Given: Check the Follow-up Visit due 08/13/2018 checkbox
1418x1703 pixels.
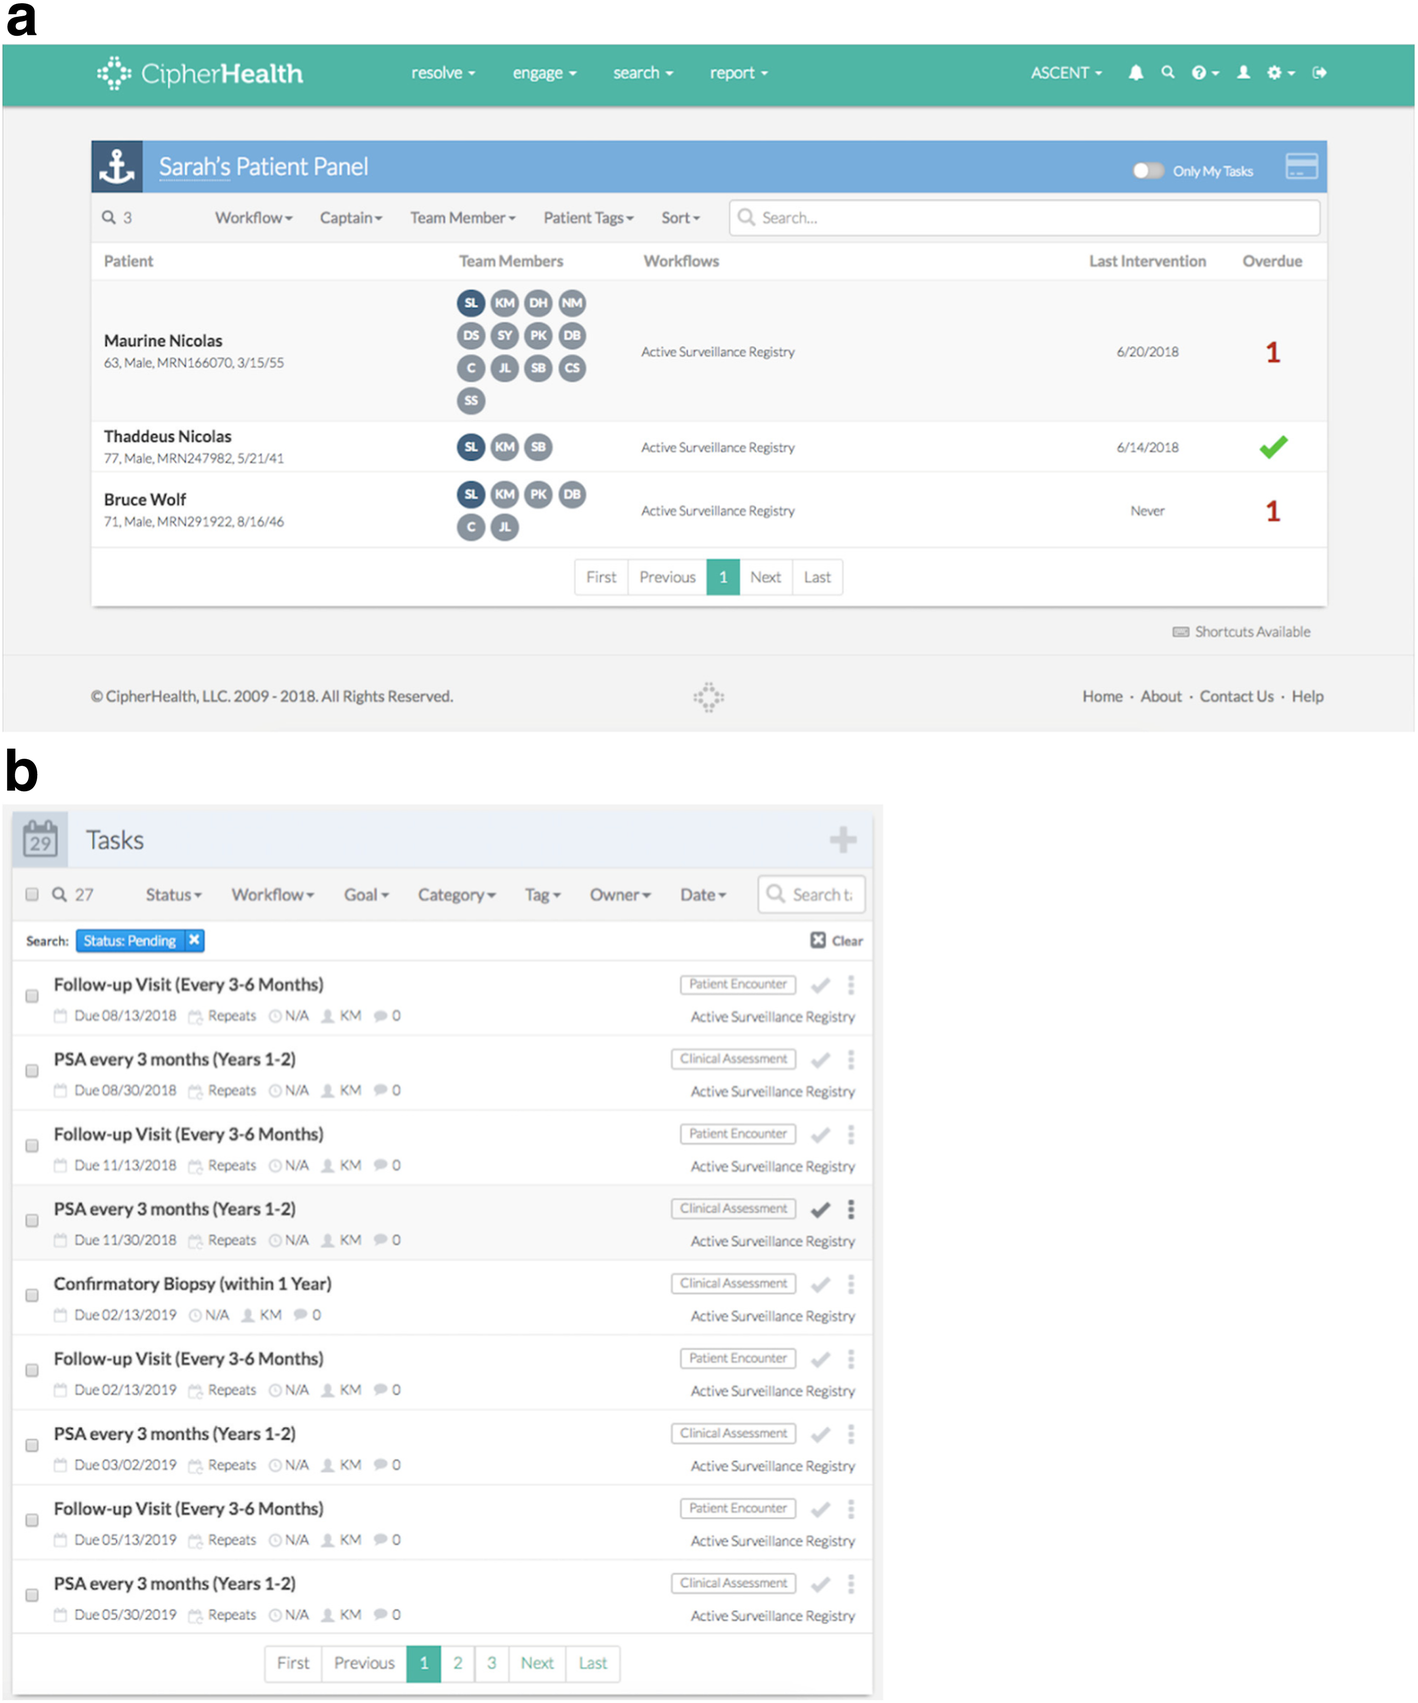Looking at the screenshot, I should point(32,996).
